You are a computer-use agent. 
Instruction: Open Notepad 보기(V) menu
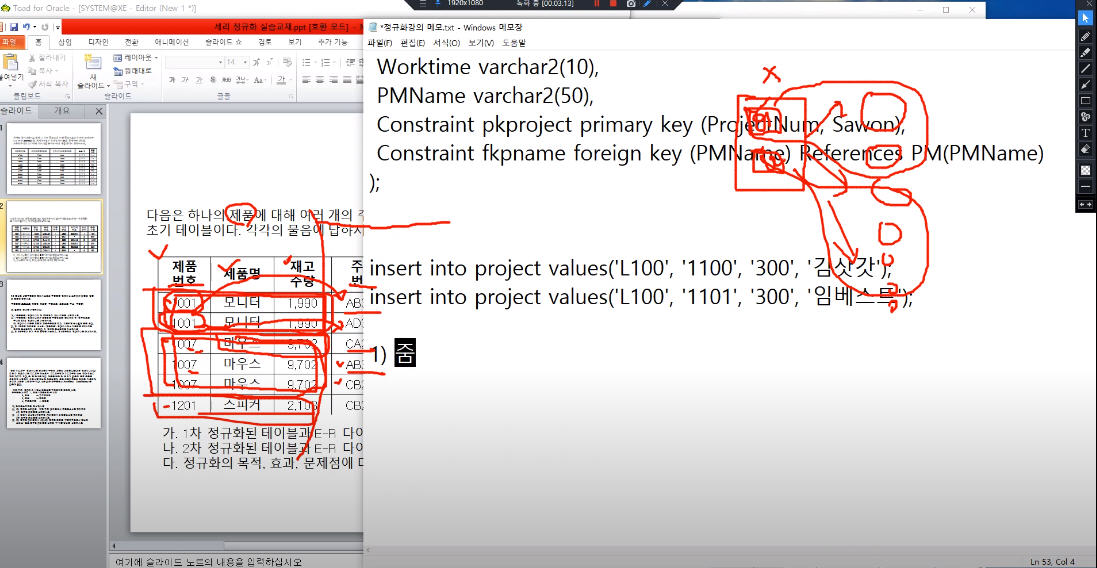click(481, 43)
